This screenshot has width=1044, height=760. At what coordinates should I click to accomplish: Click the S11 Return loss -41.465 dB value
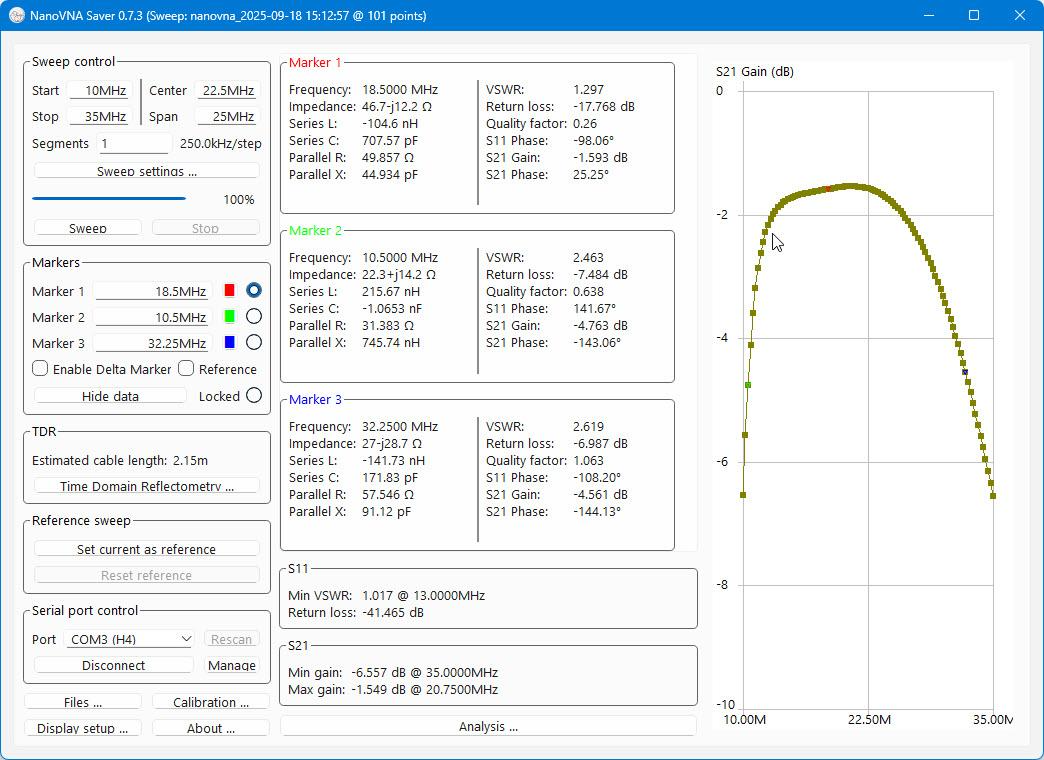392,612
